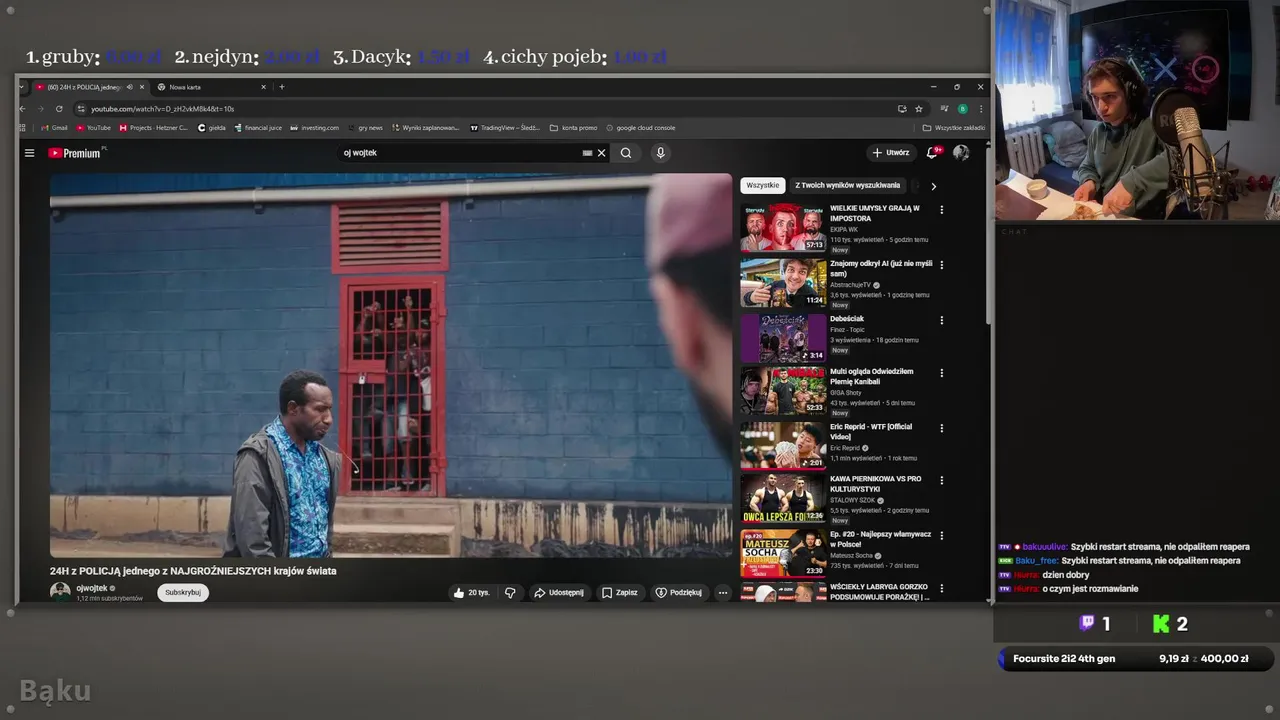This screenshot has width=1280, height=720.
Task: Click the magnifier search button
Action: pos(626,153)
